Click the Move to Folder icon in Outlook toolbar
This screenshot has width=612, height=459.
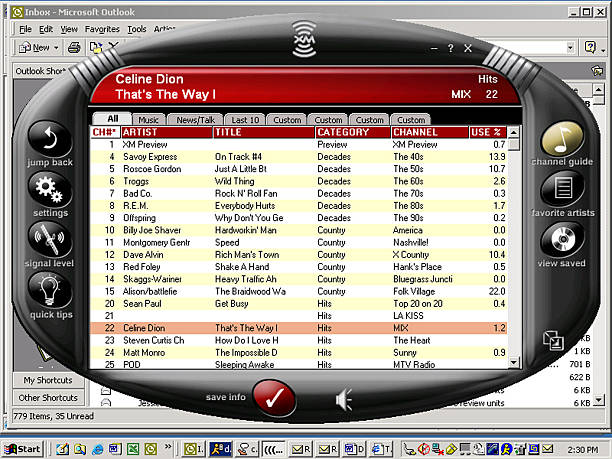coord(96,48)
